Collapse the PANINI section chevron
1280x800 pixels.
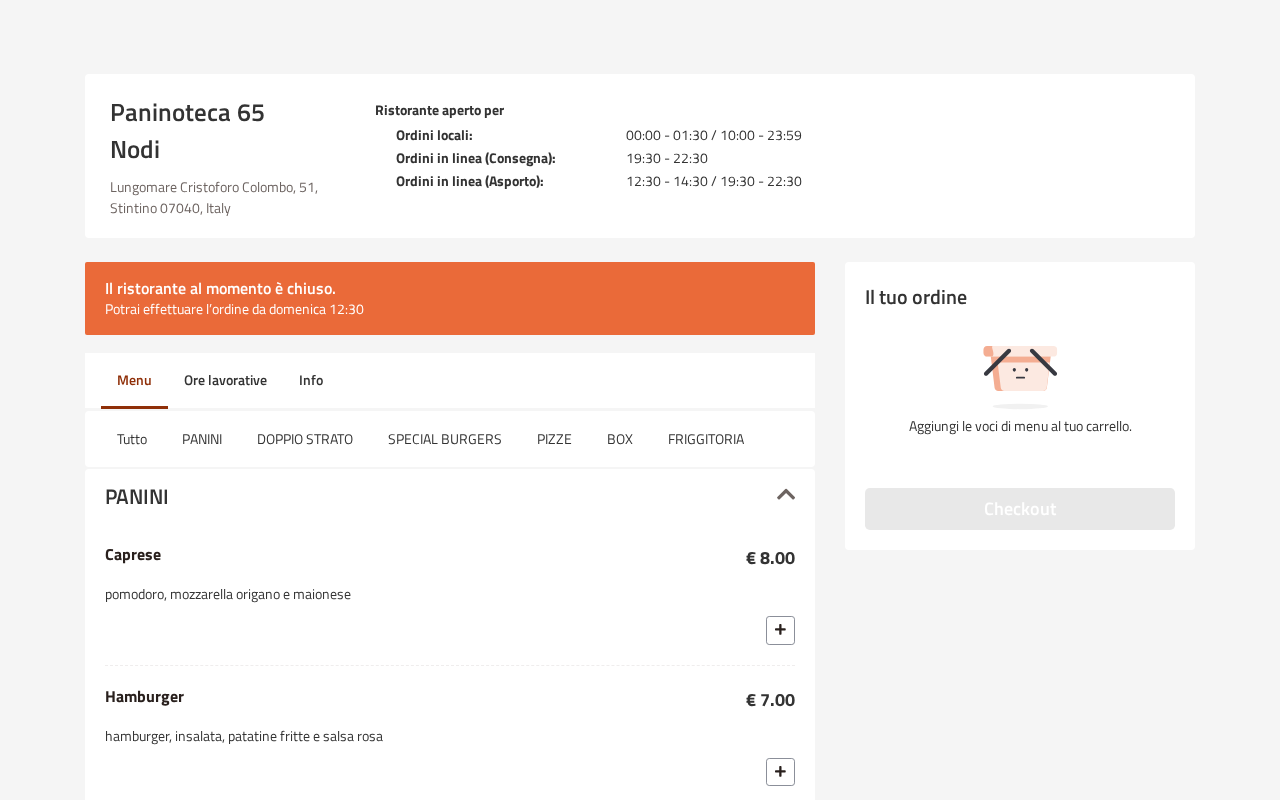[786, 495]
